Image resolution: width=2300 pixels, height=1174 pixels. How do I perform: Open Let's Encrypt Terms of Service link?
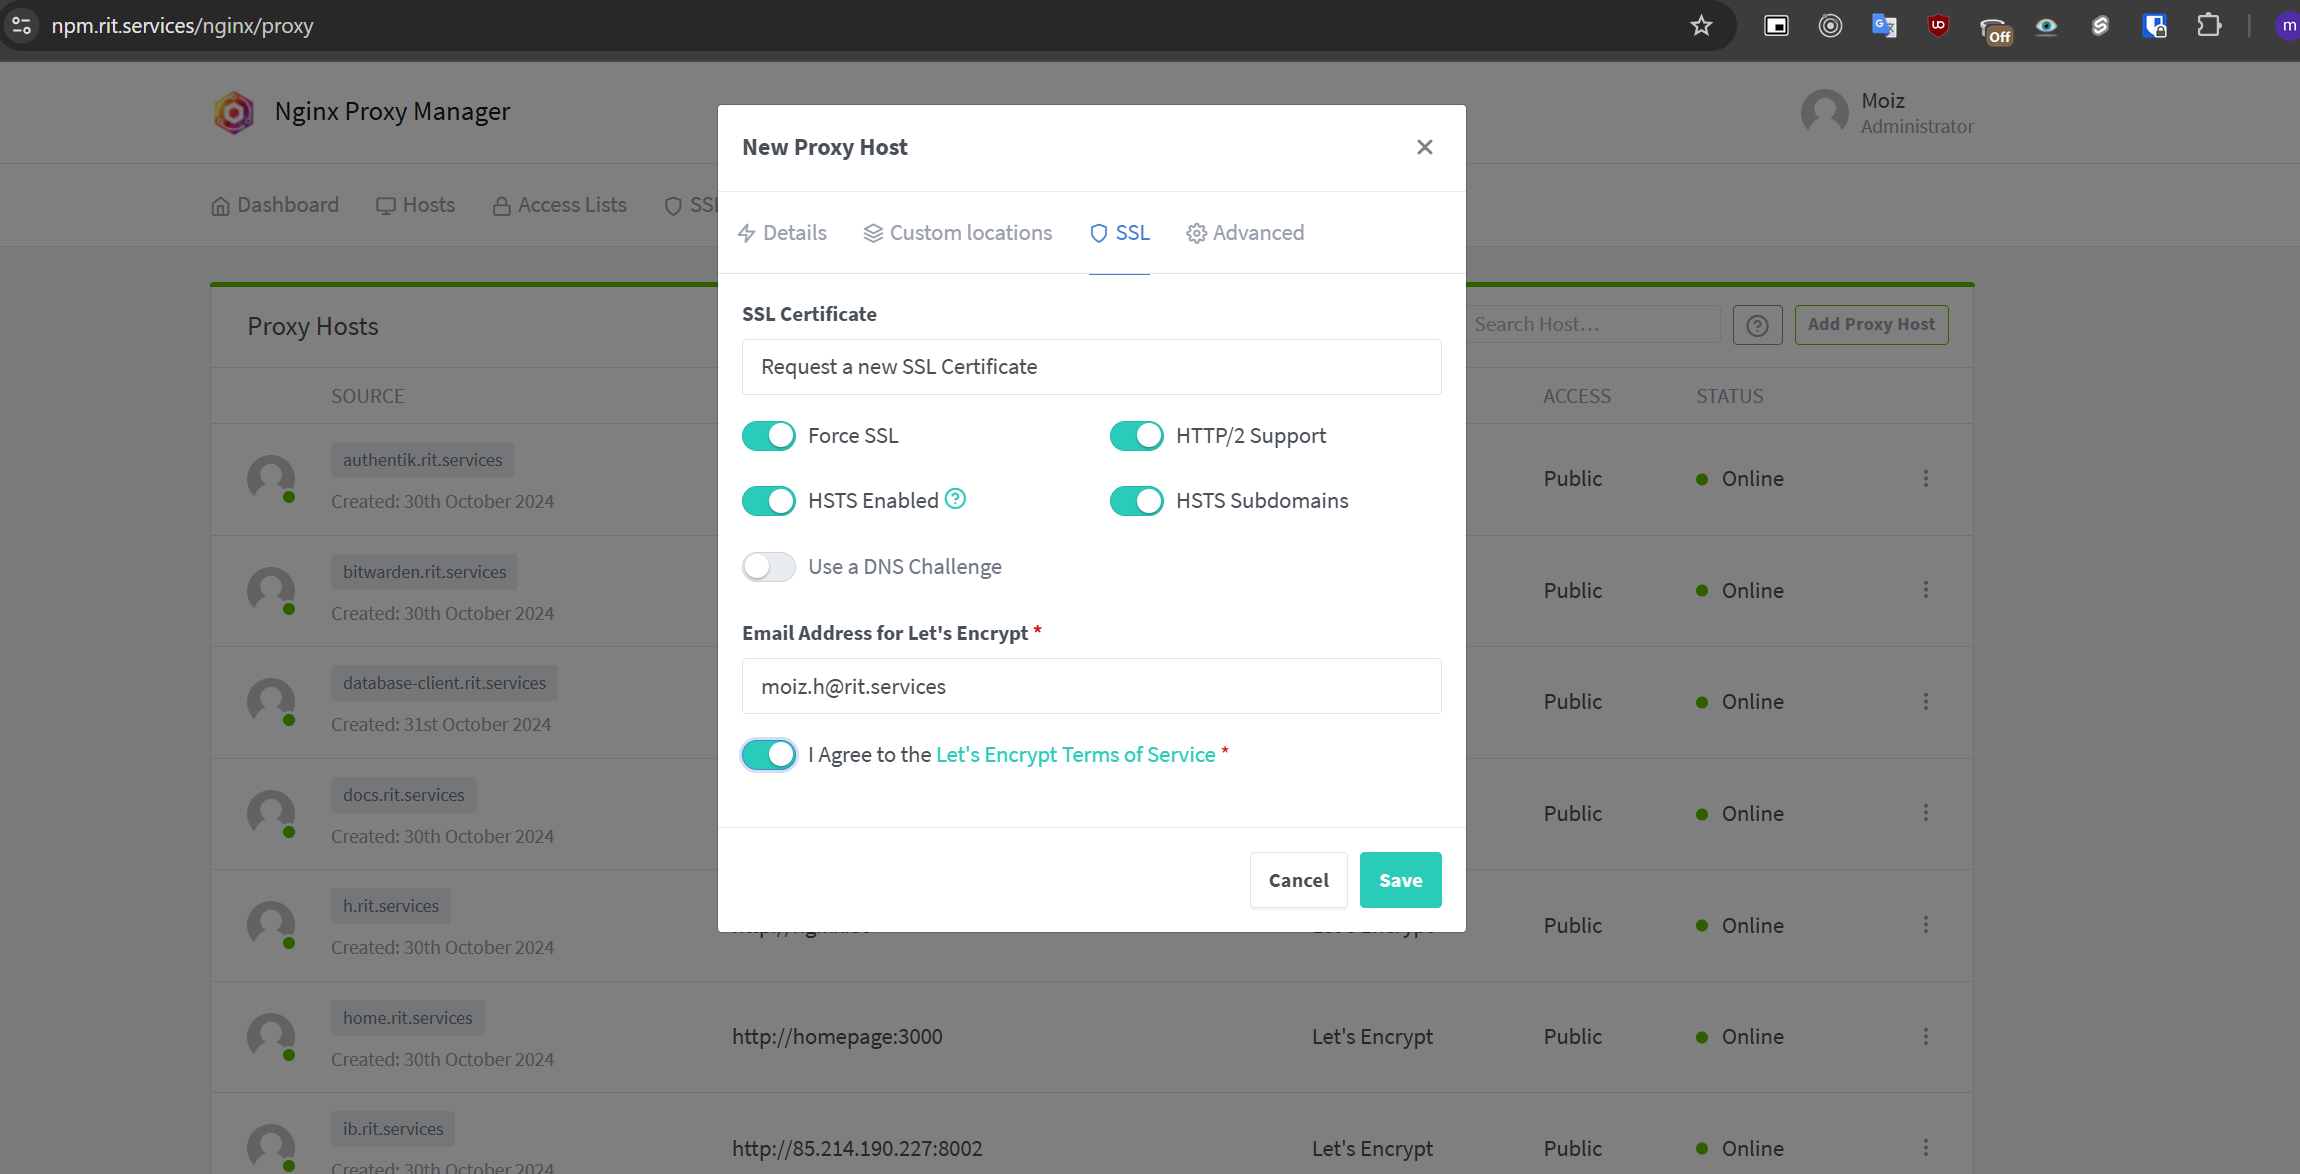click(x=1075, y=755)
